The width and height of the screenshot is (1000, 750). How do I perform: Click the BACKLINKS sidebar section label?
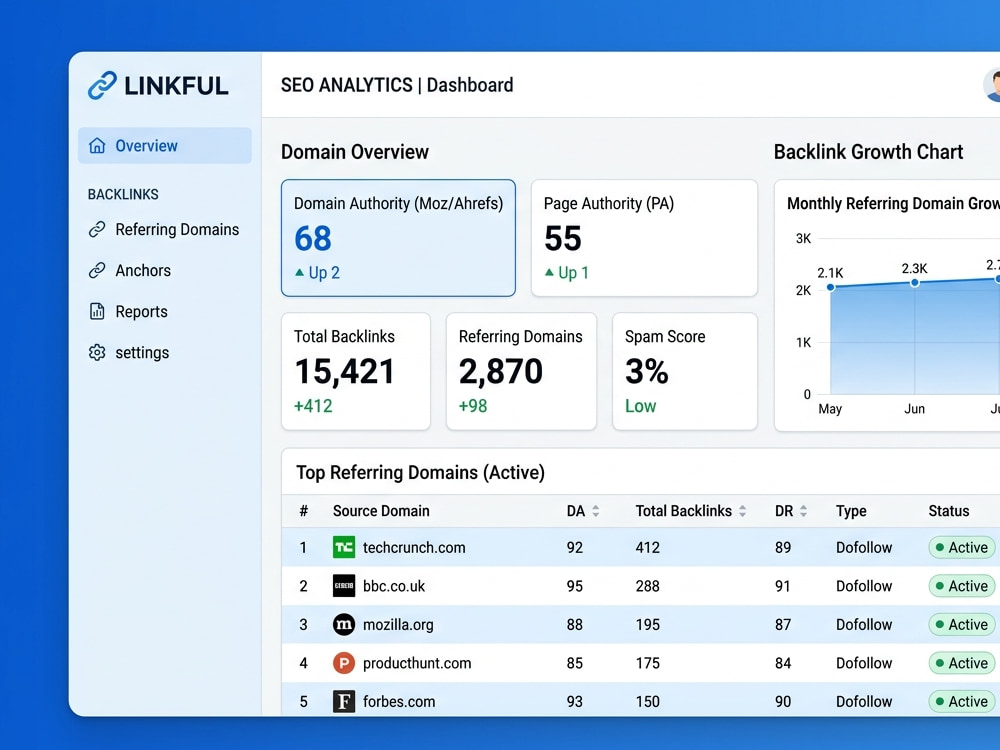click(x=123, y=195)
